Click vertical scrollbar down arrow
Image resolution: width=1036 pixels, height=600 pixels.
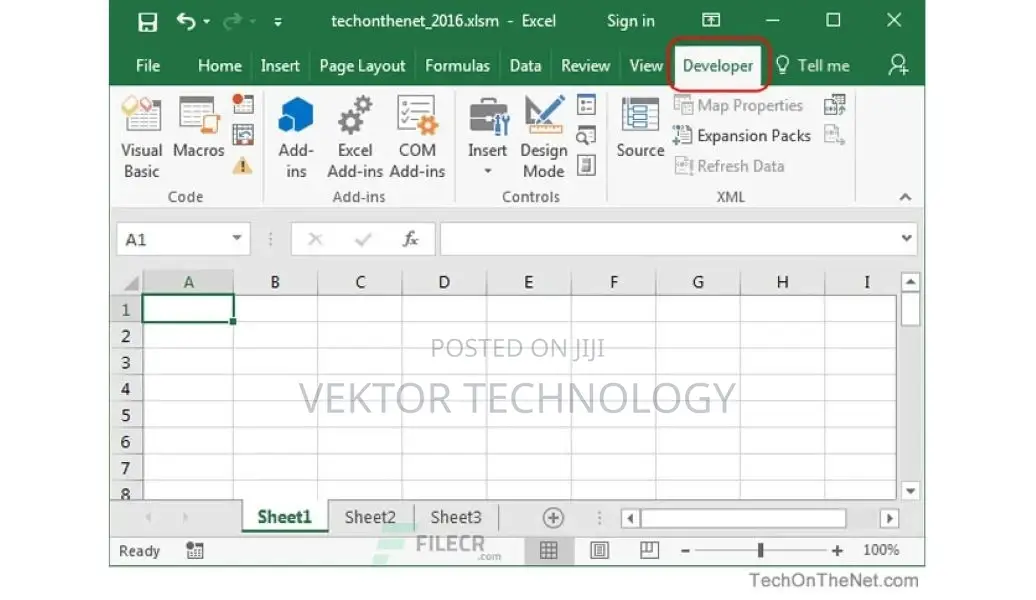910,491
